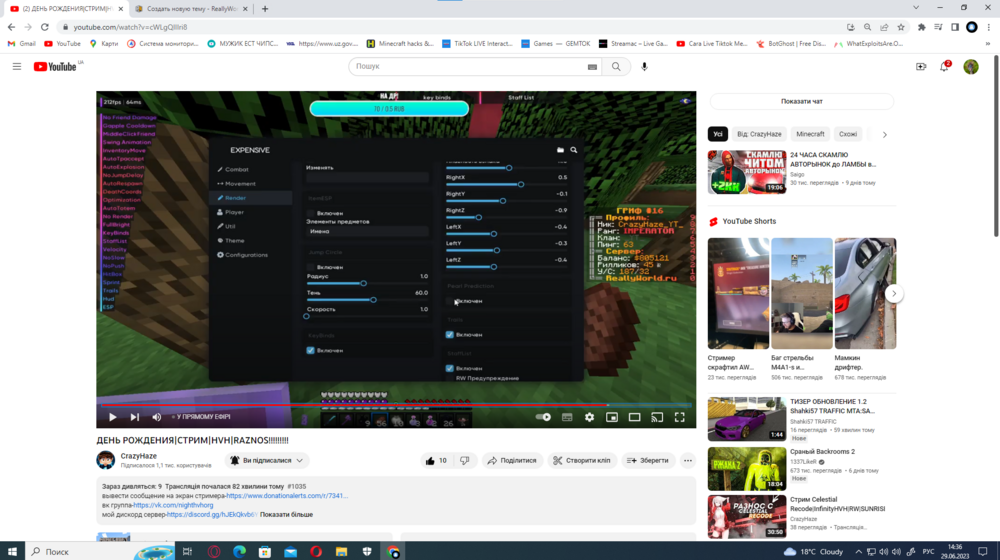Open create video icon
This screenshot has height=560, width=1000.
tap(921, 66)
